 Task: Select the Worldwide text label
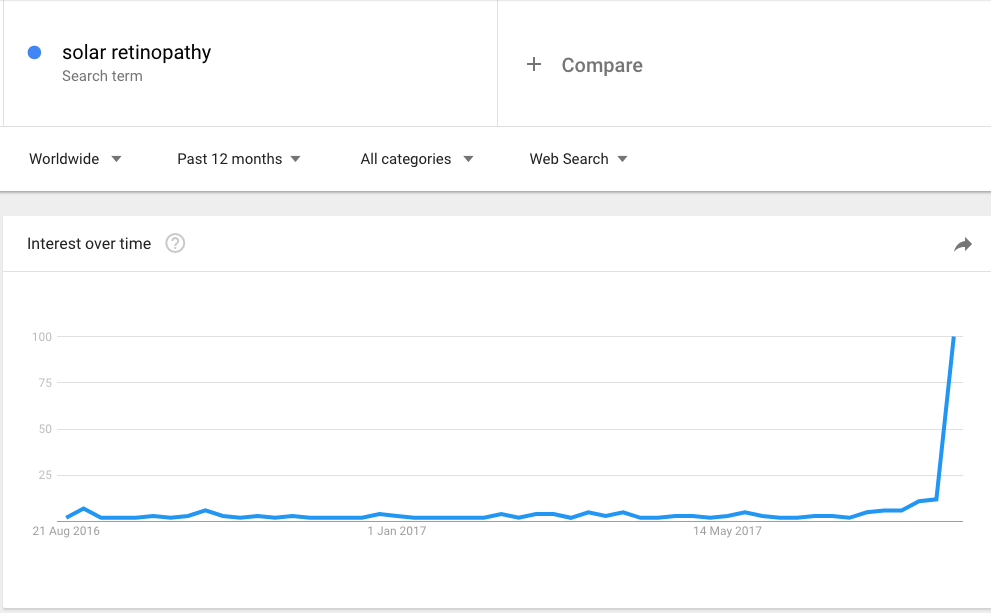[64, 159]
